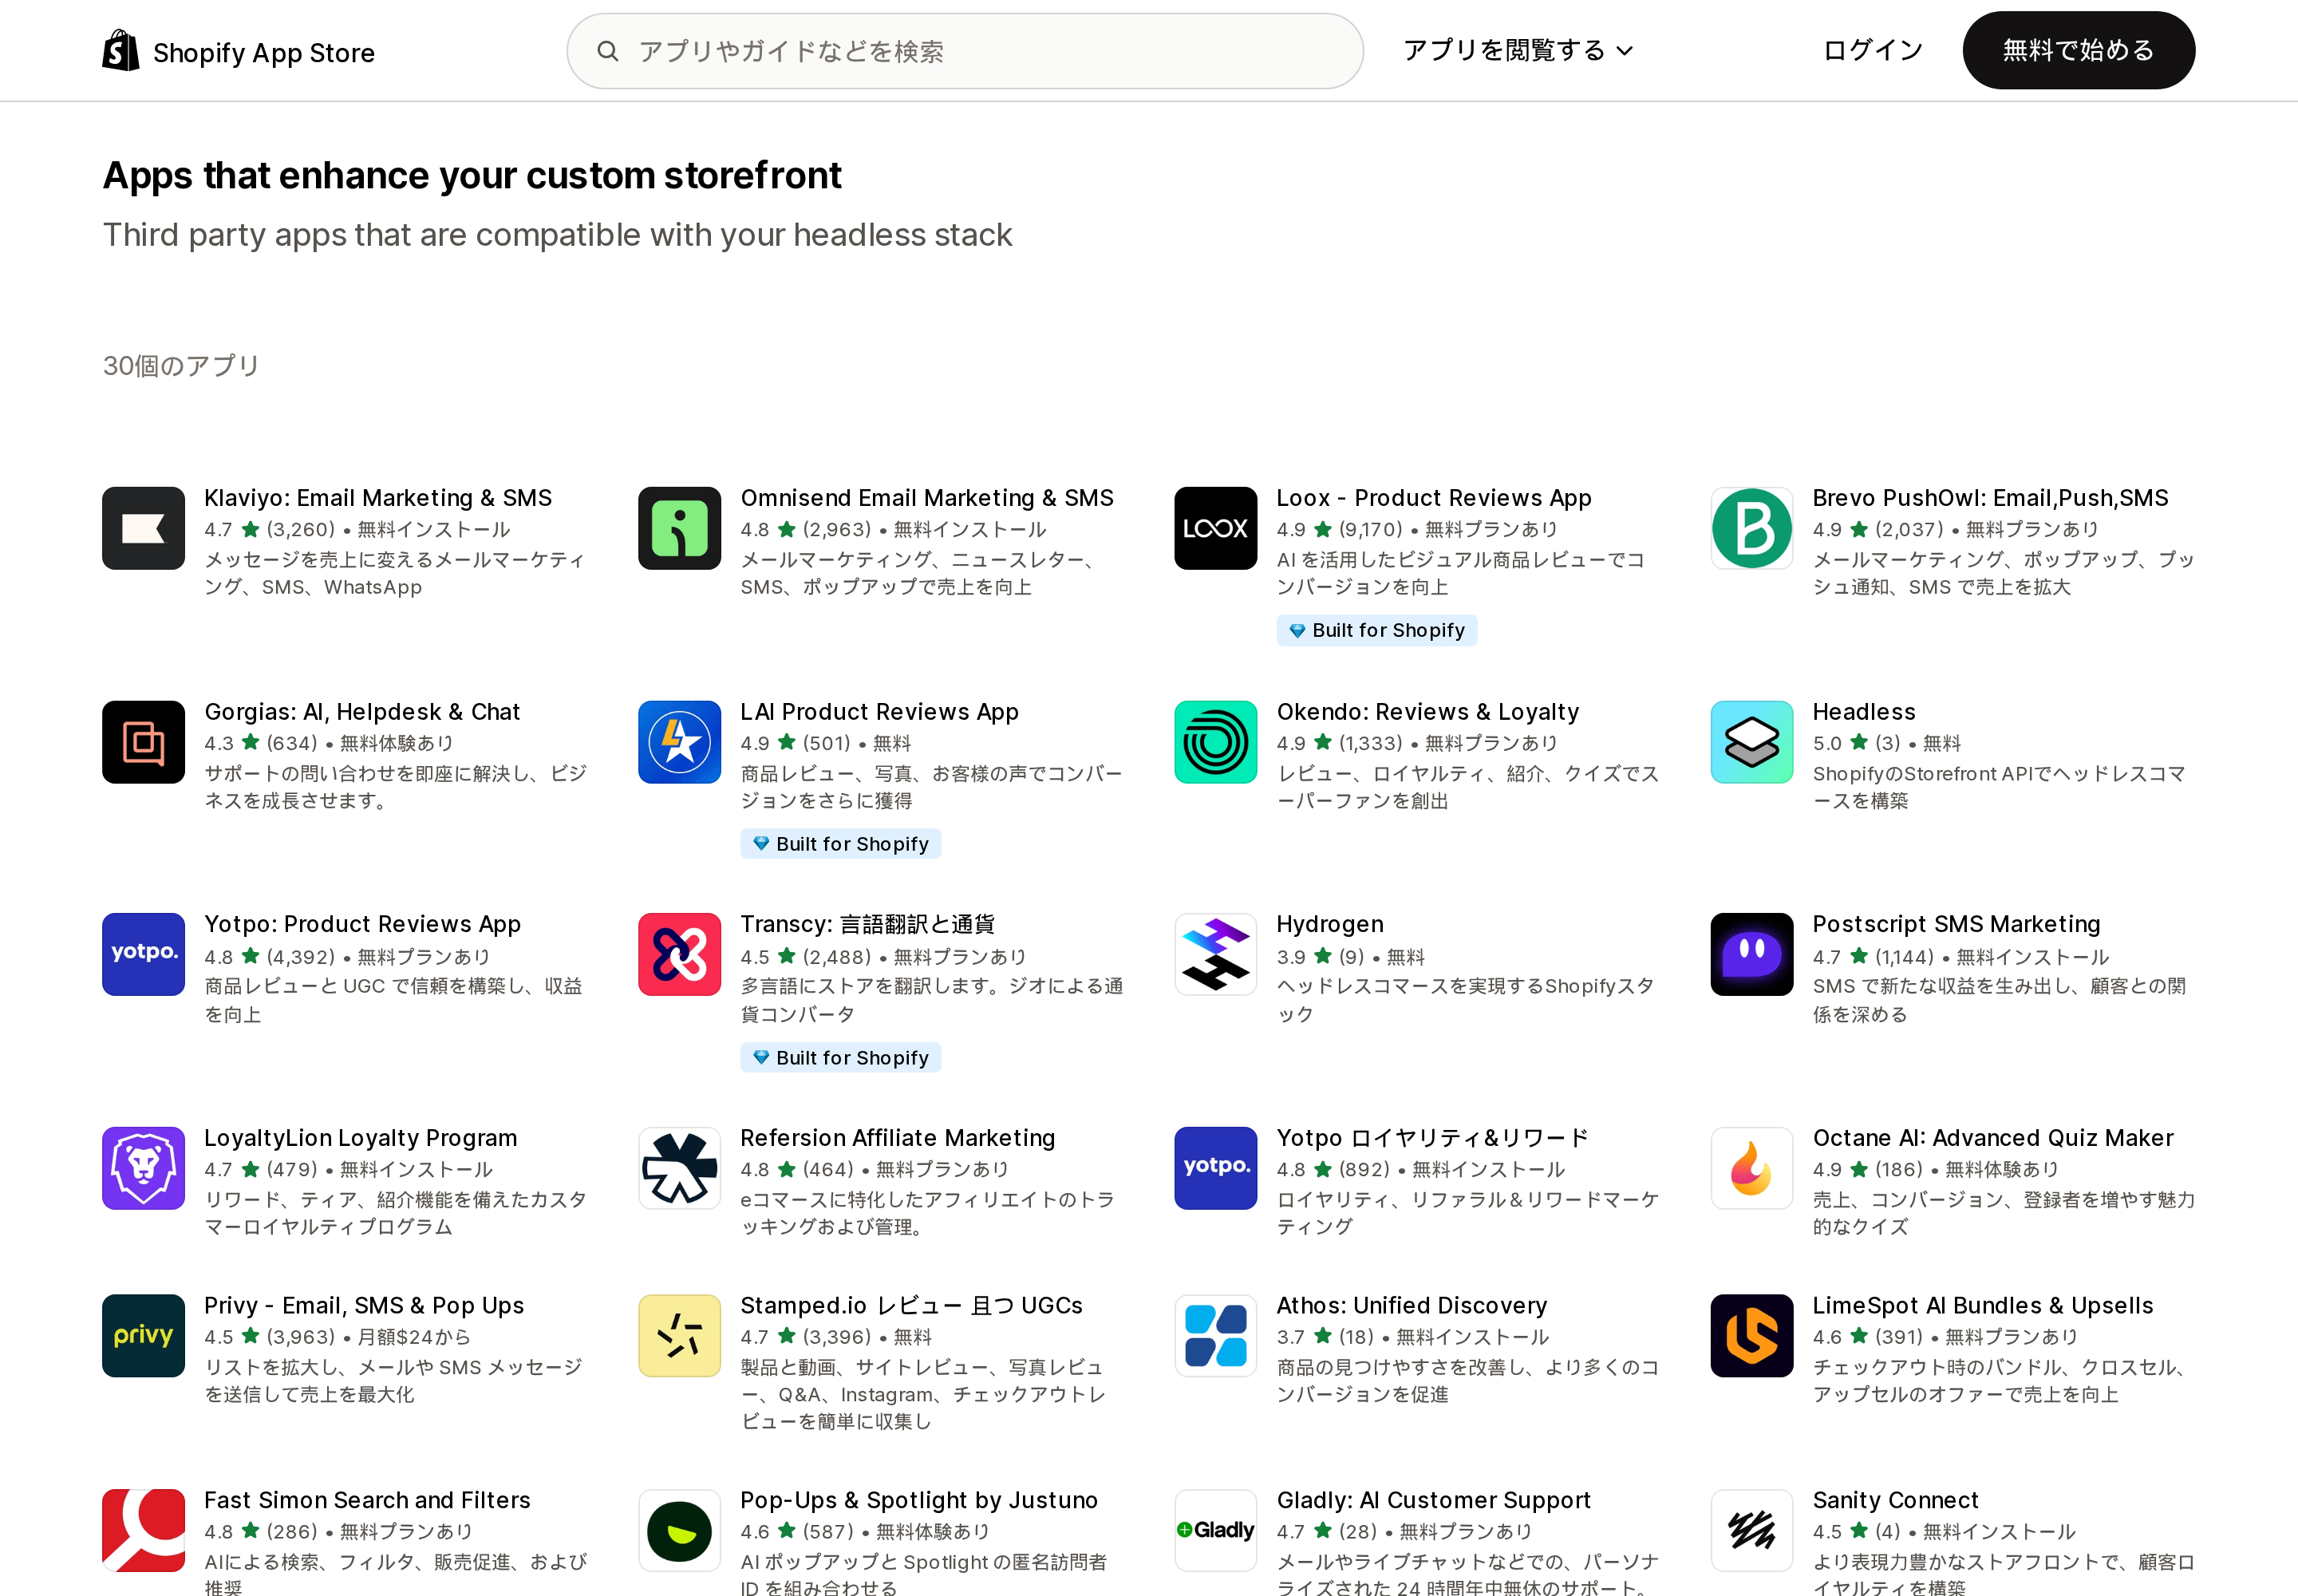This screenshot has height=1596, width=2298.
Task: Click the 30個のアプリ count text
Action: pos(181,366)
